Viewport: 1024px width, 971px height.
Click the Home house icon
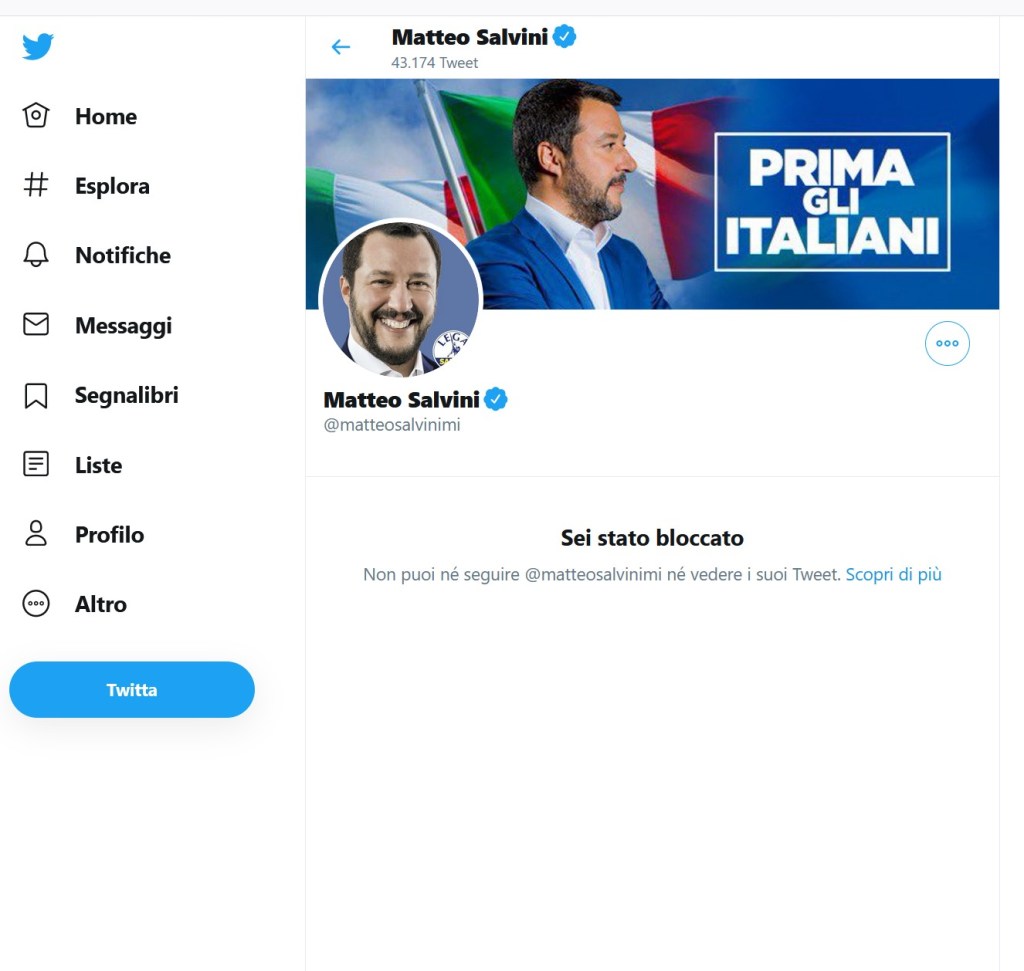tap(36, 116)
